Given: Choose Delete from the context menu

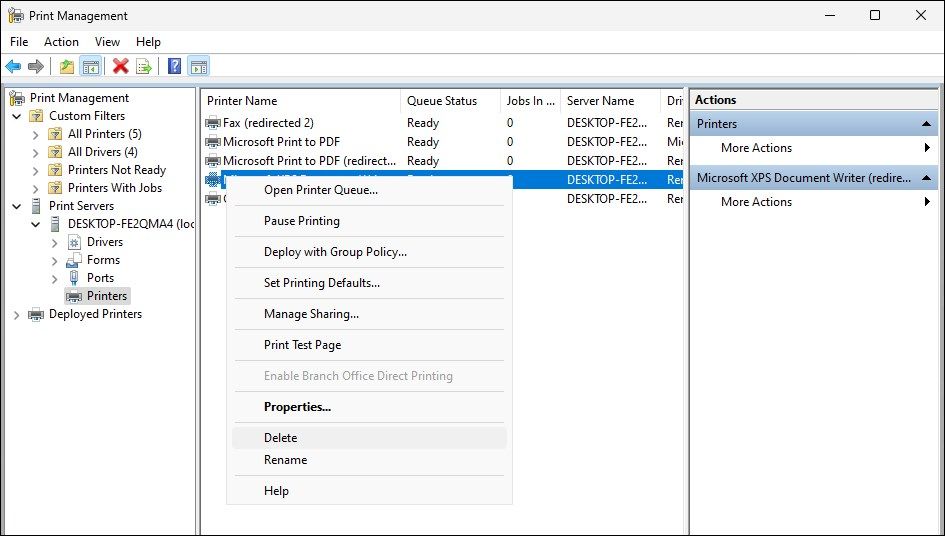Looking at the screenshot, I should click(281, 438).
